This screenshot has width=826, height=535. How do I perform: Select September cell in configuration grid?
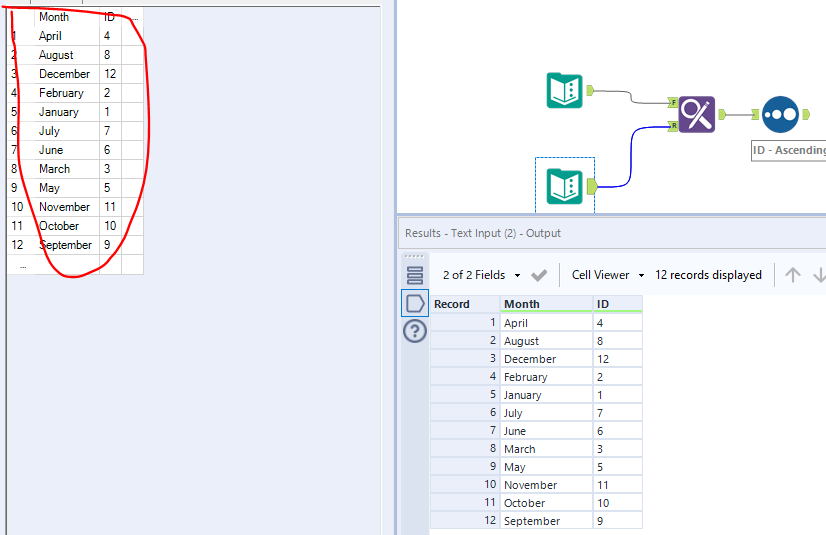pyautogui.click(x=67, y=244)
